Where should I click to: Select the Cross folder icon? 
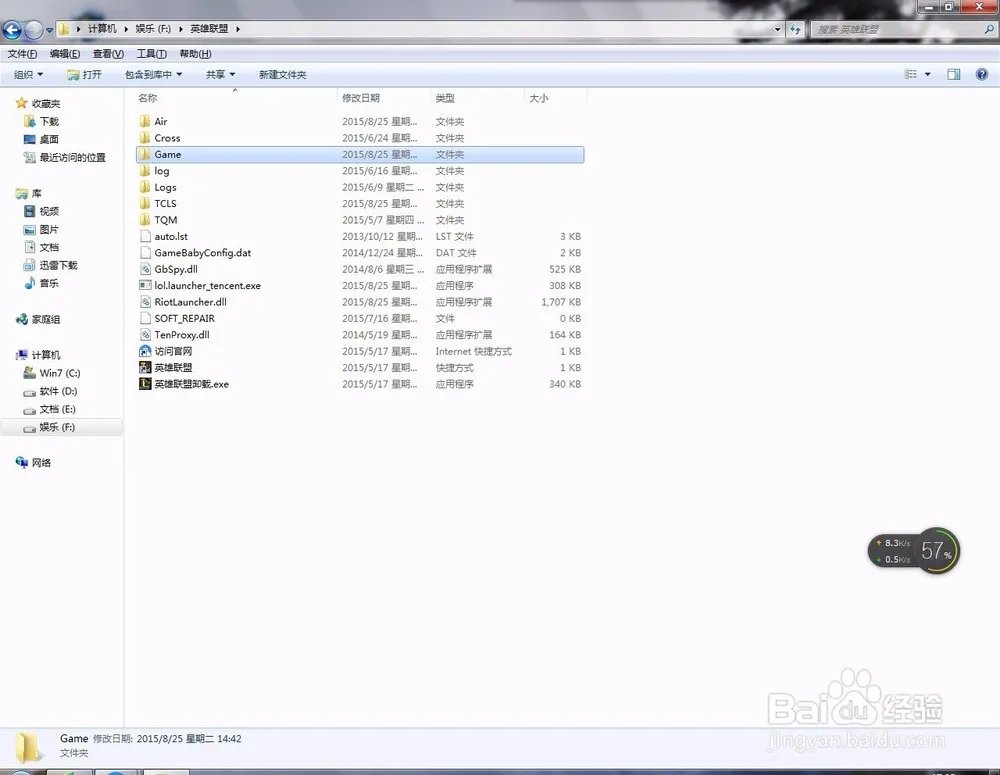coord(145,138)
